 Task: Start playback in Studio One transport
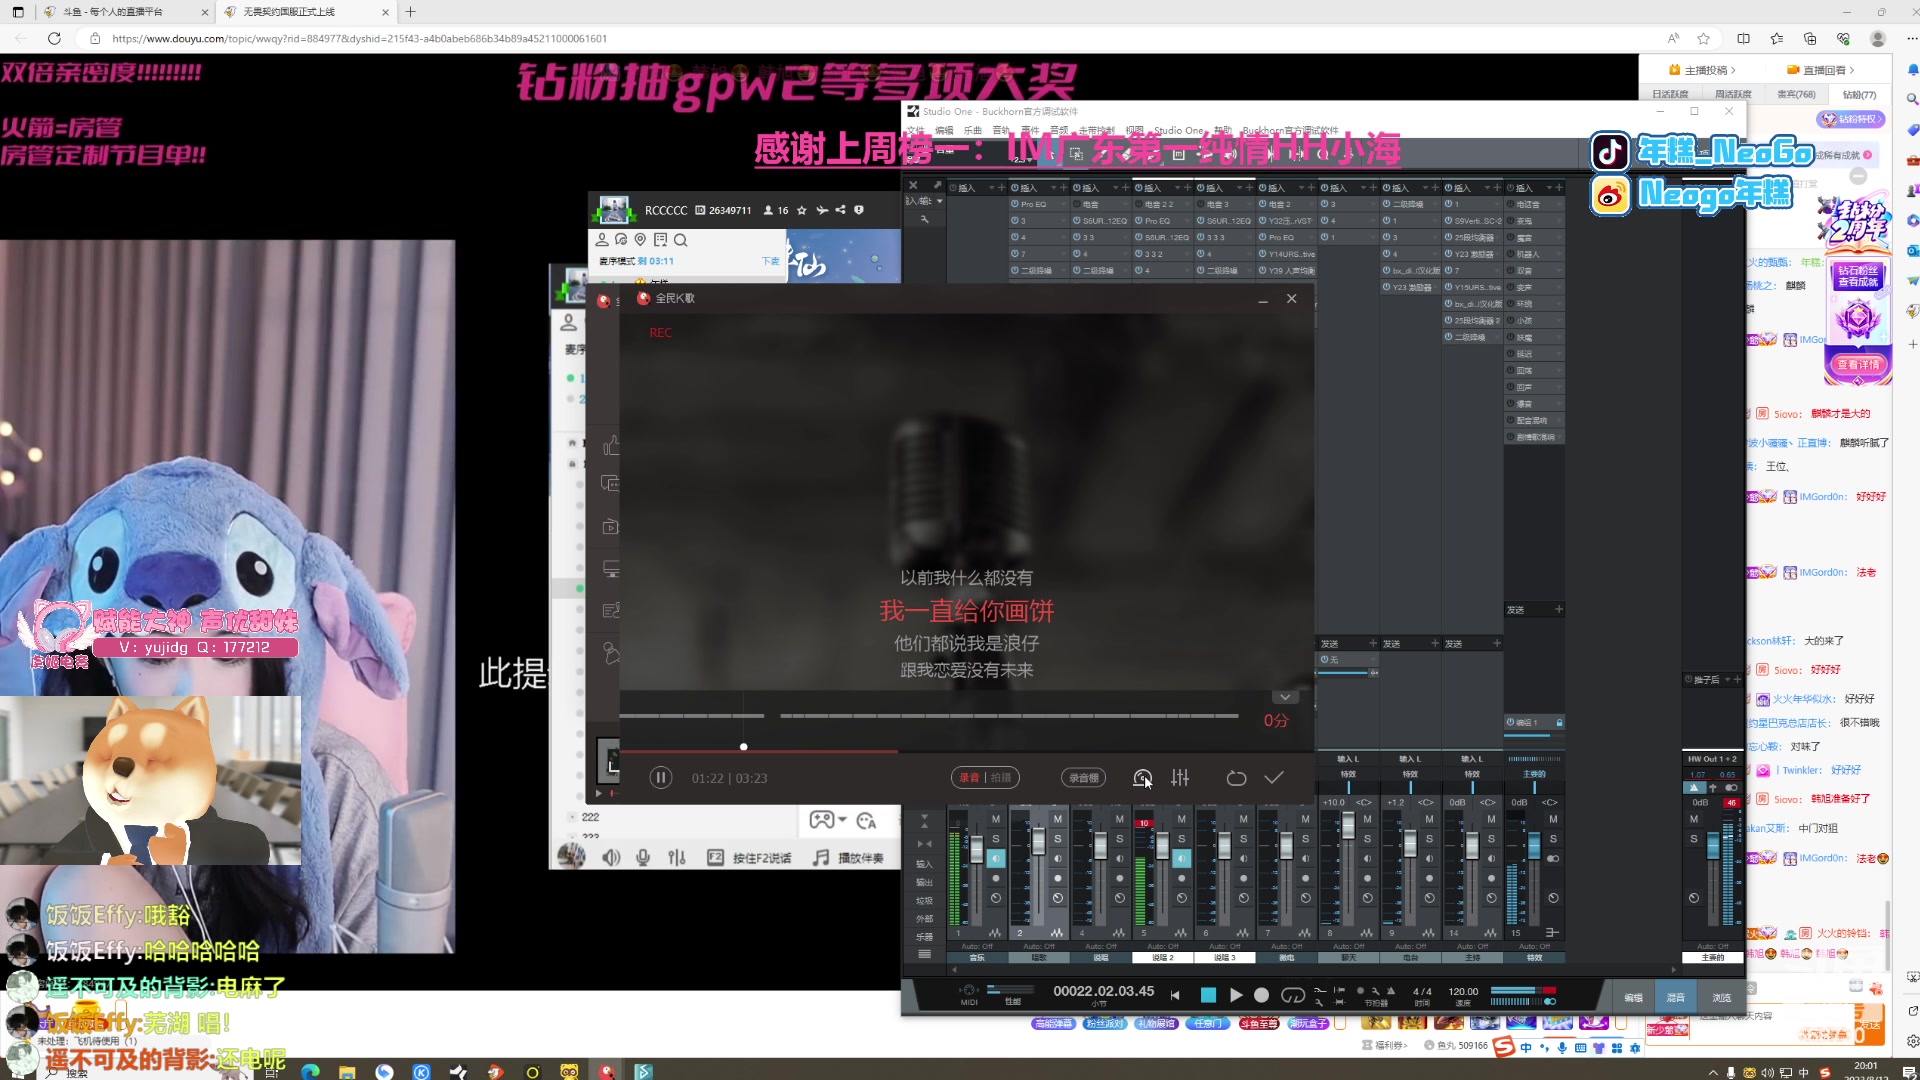[x=1236, y=995]
